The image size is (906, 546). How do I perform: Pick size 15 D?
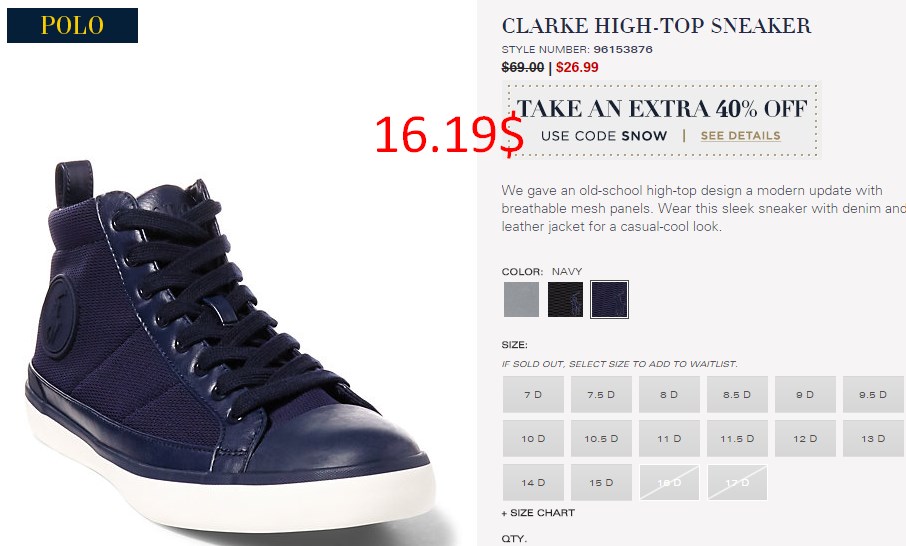pos(601,482)
